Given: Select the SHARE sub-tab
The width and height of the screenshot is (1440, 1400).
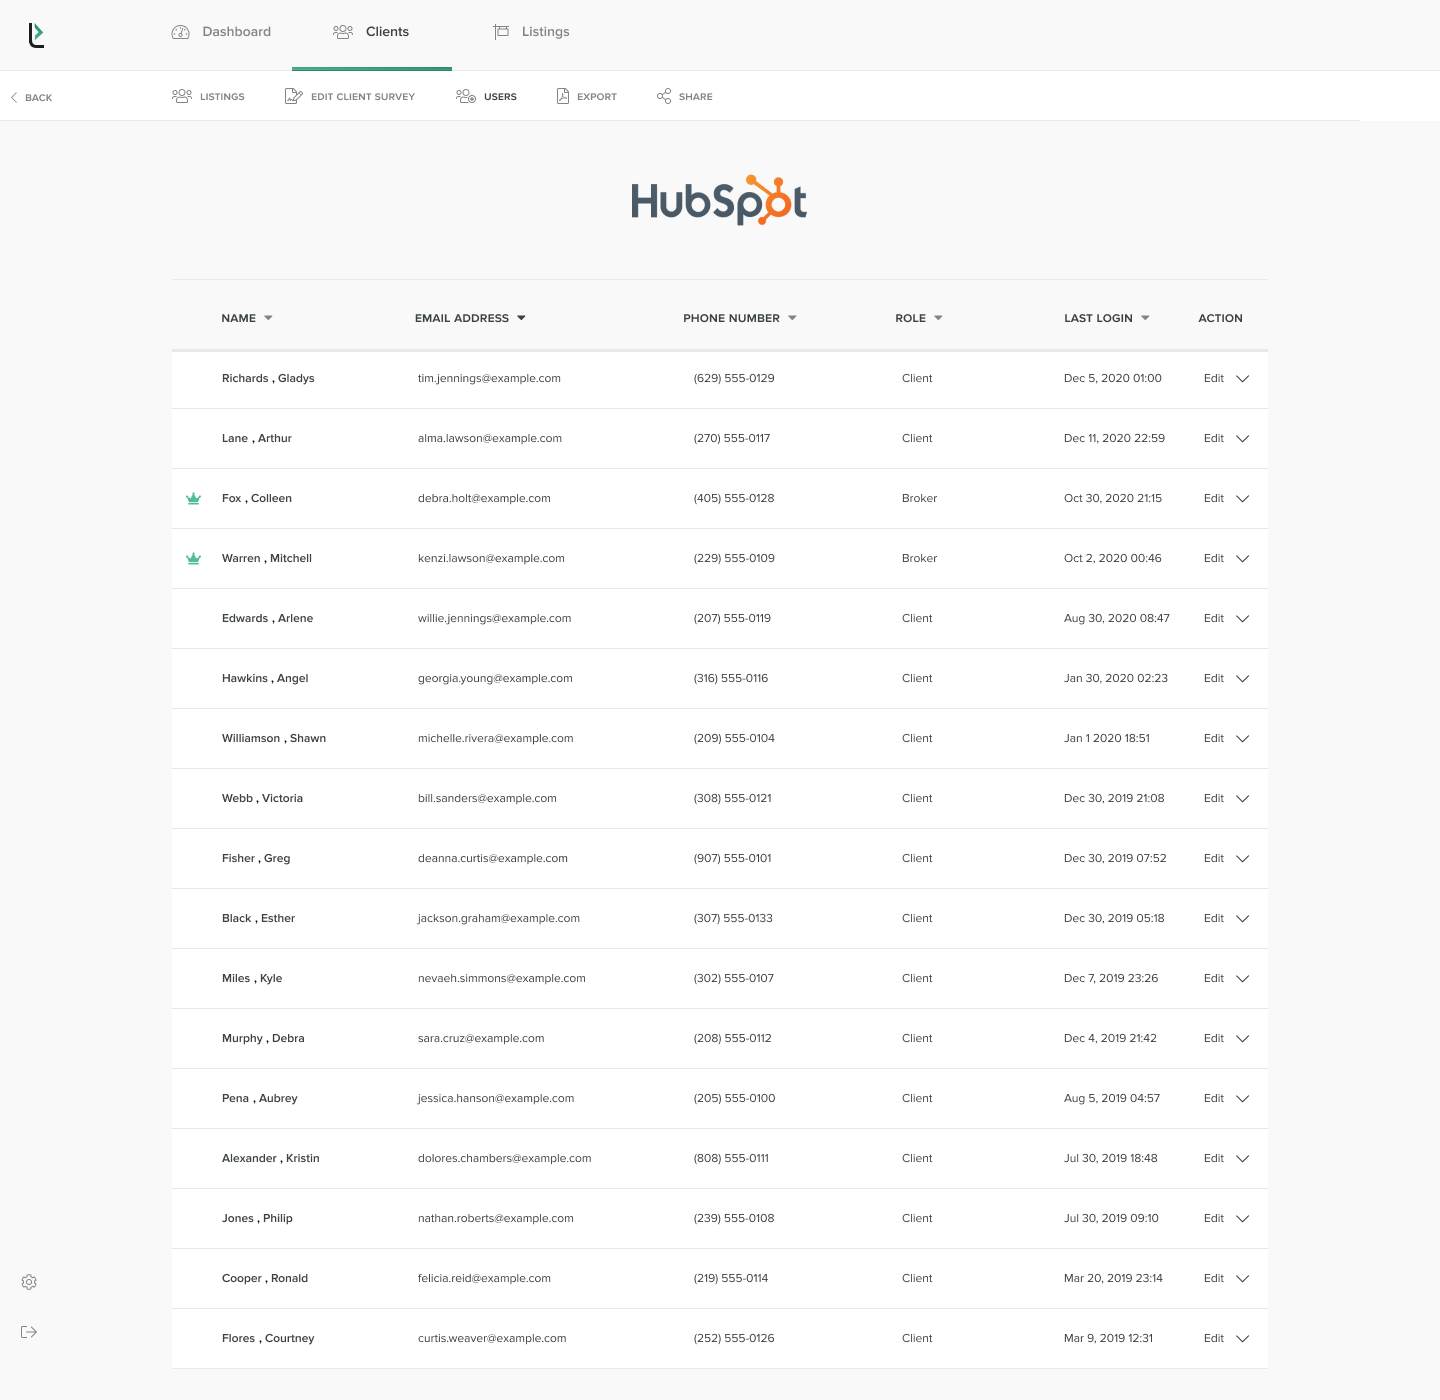Looking at the screenshot, I should pos(684,96).
